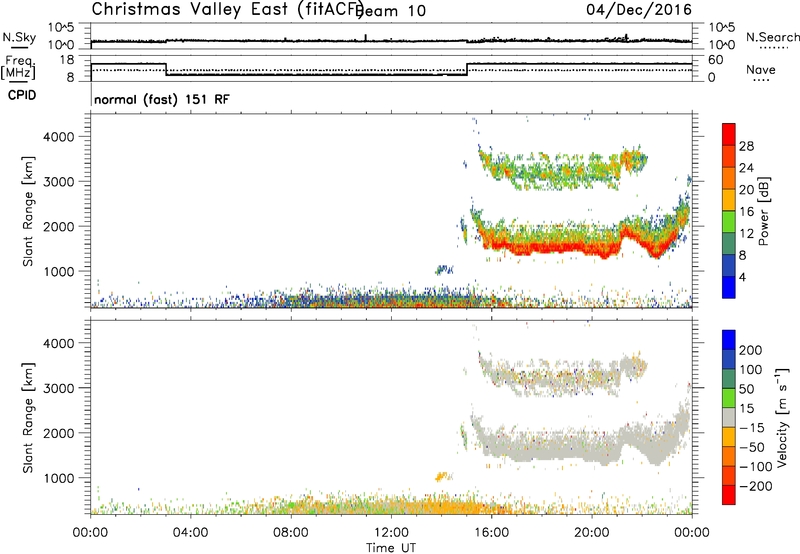This screenshot has height=554, width=800.
Task: Click the '24' label on Power colorbar
Action: click(x=746, y=168)
